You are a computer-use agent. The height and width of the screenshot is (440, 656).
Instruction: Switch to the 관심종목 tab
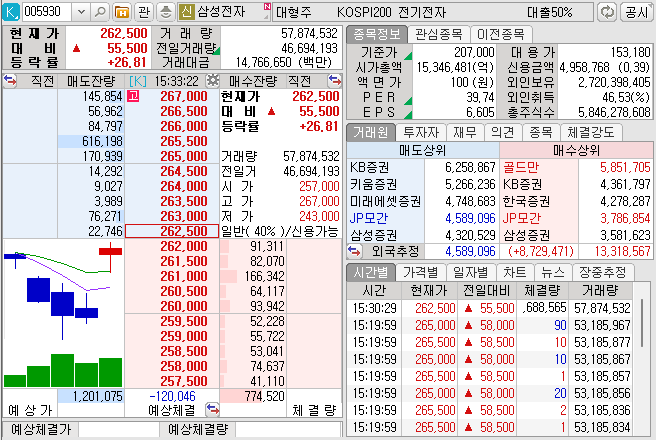click(438, 34)
